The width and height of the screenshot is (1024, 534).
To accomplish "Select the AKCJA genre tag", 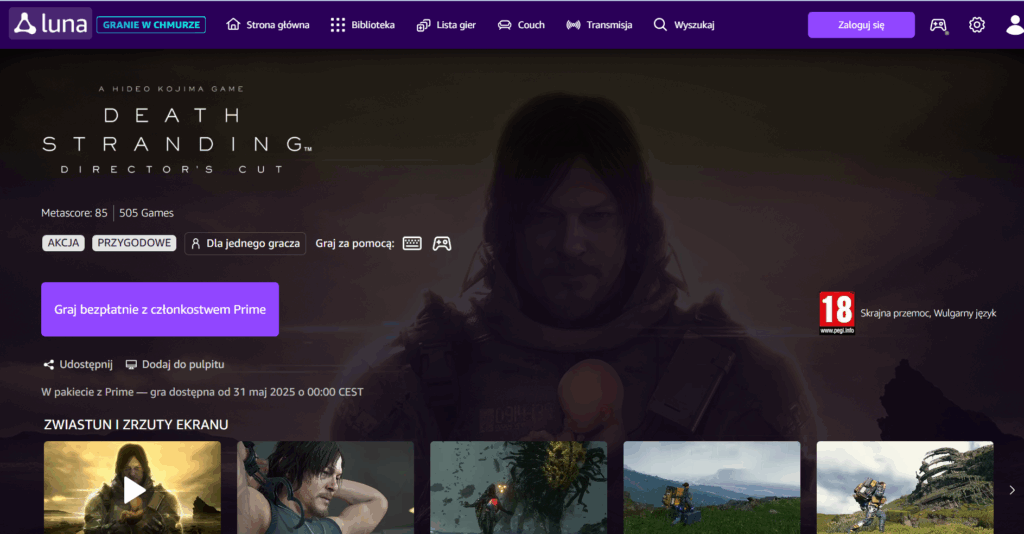I will (x=63, y=243).
